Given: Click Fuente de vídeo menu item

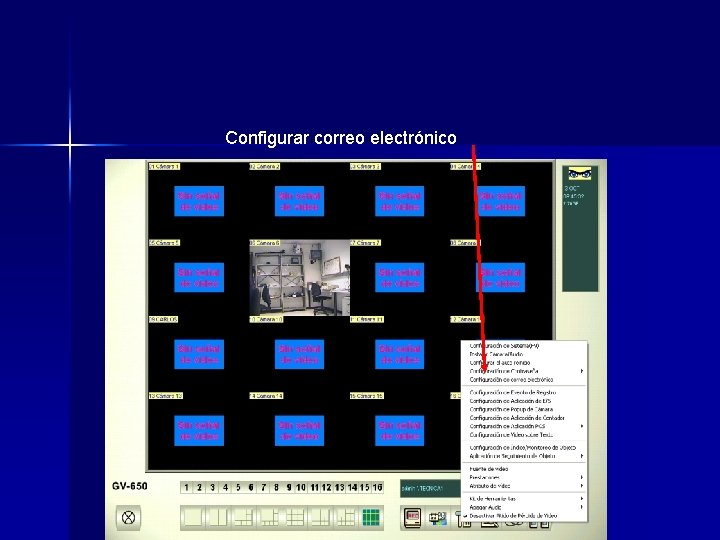Looking at the screenshot, I should 489,469.
